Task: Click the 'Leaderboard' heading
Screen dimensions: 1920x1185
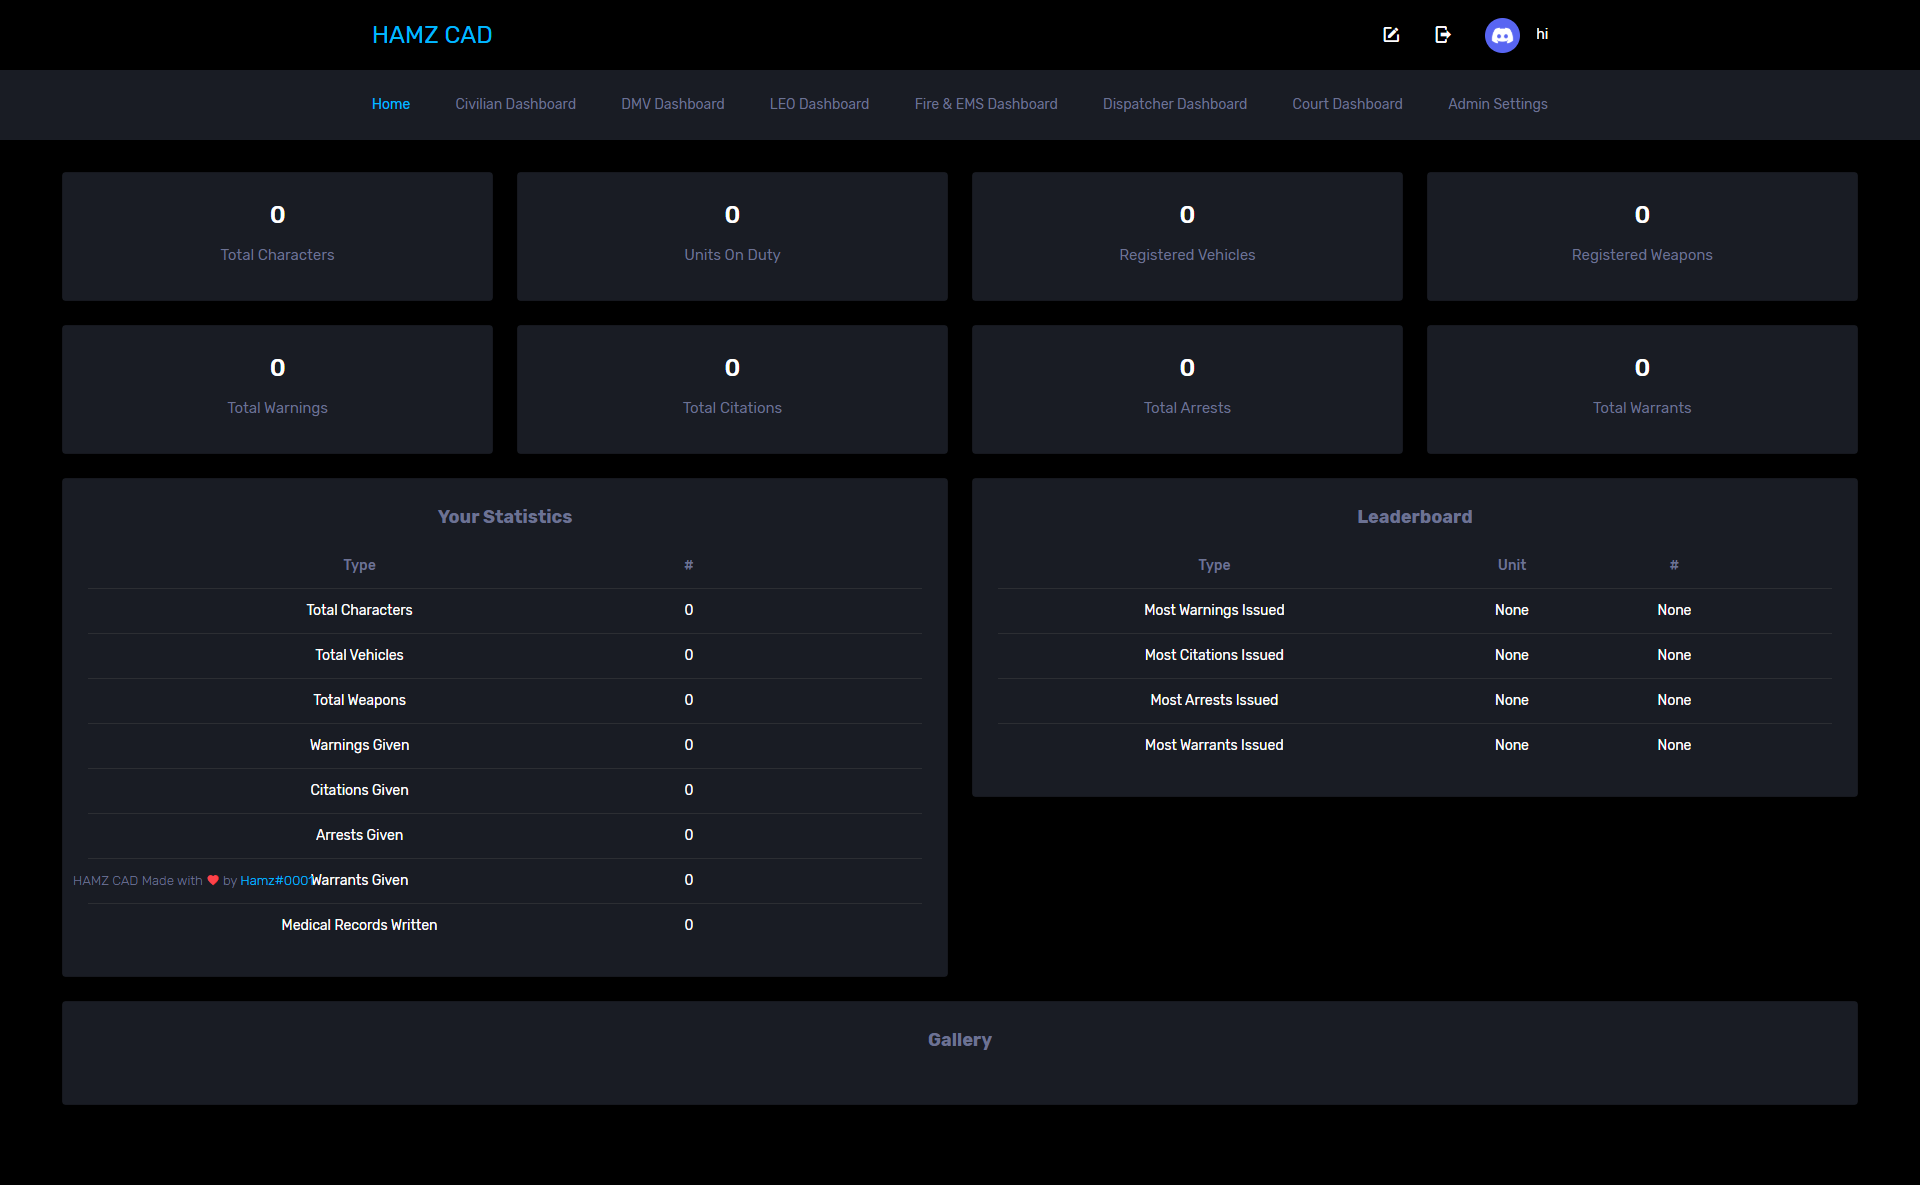Action: 1414,517
